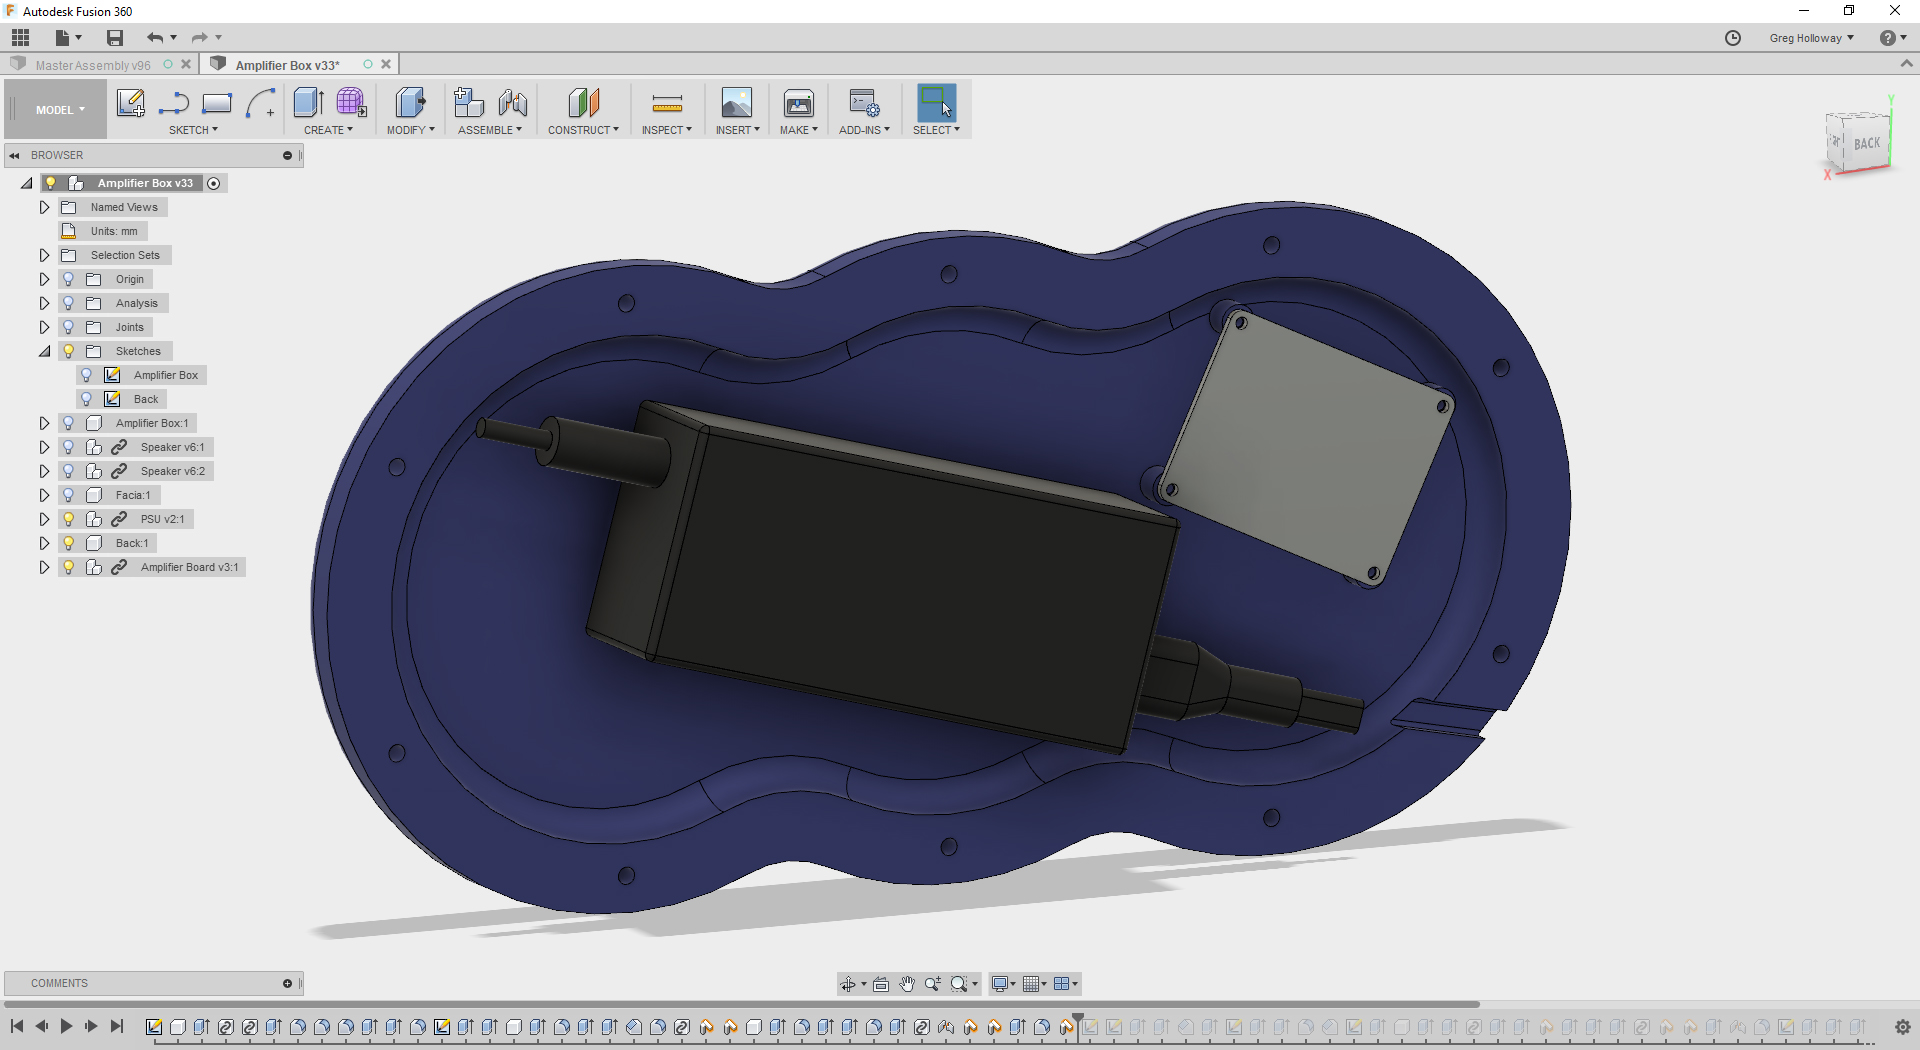The height and width of the screenshot is (1050, 1920).
Task: Click the Save icon in the toolbar
Action: click(x=114, y=37)
